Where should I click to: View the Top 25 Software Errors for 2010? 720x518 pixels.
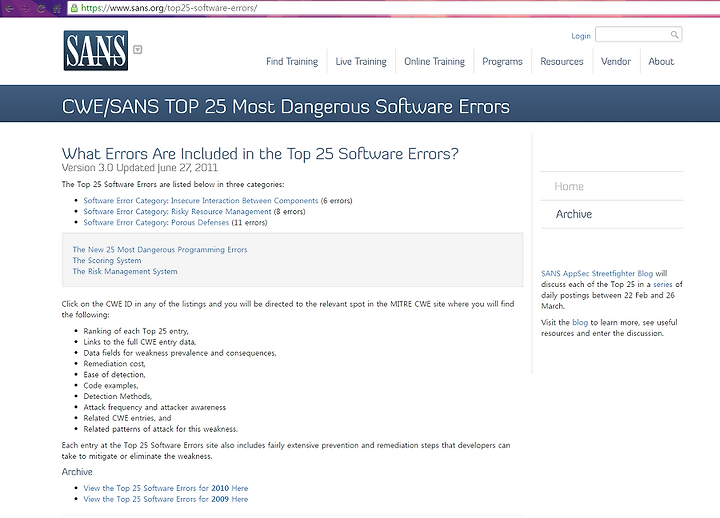pyautogui.click(x=166, y=488)
